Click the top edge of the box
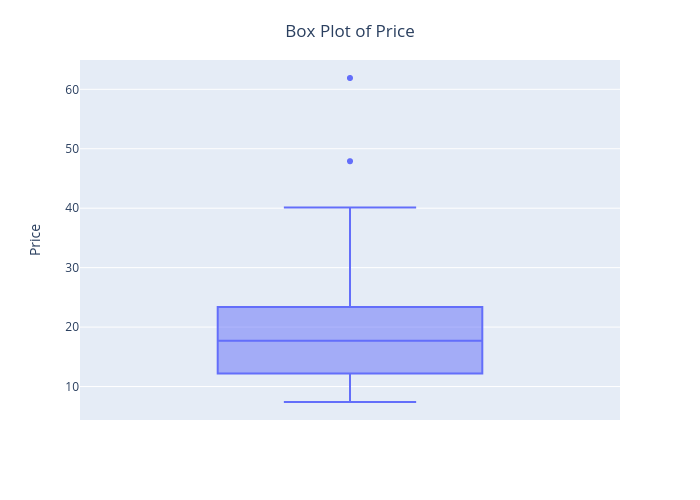The width and height of the screenshot is (700, 500). [x=350, y=307]
